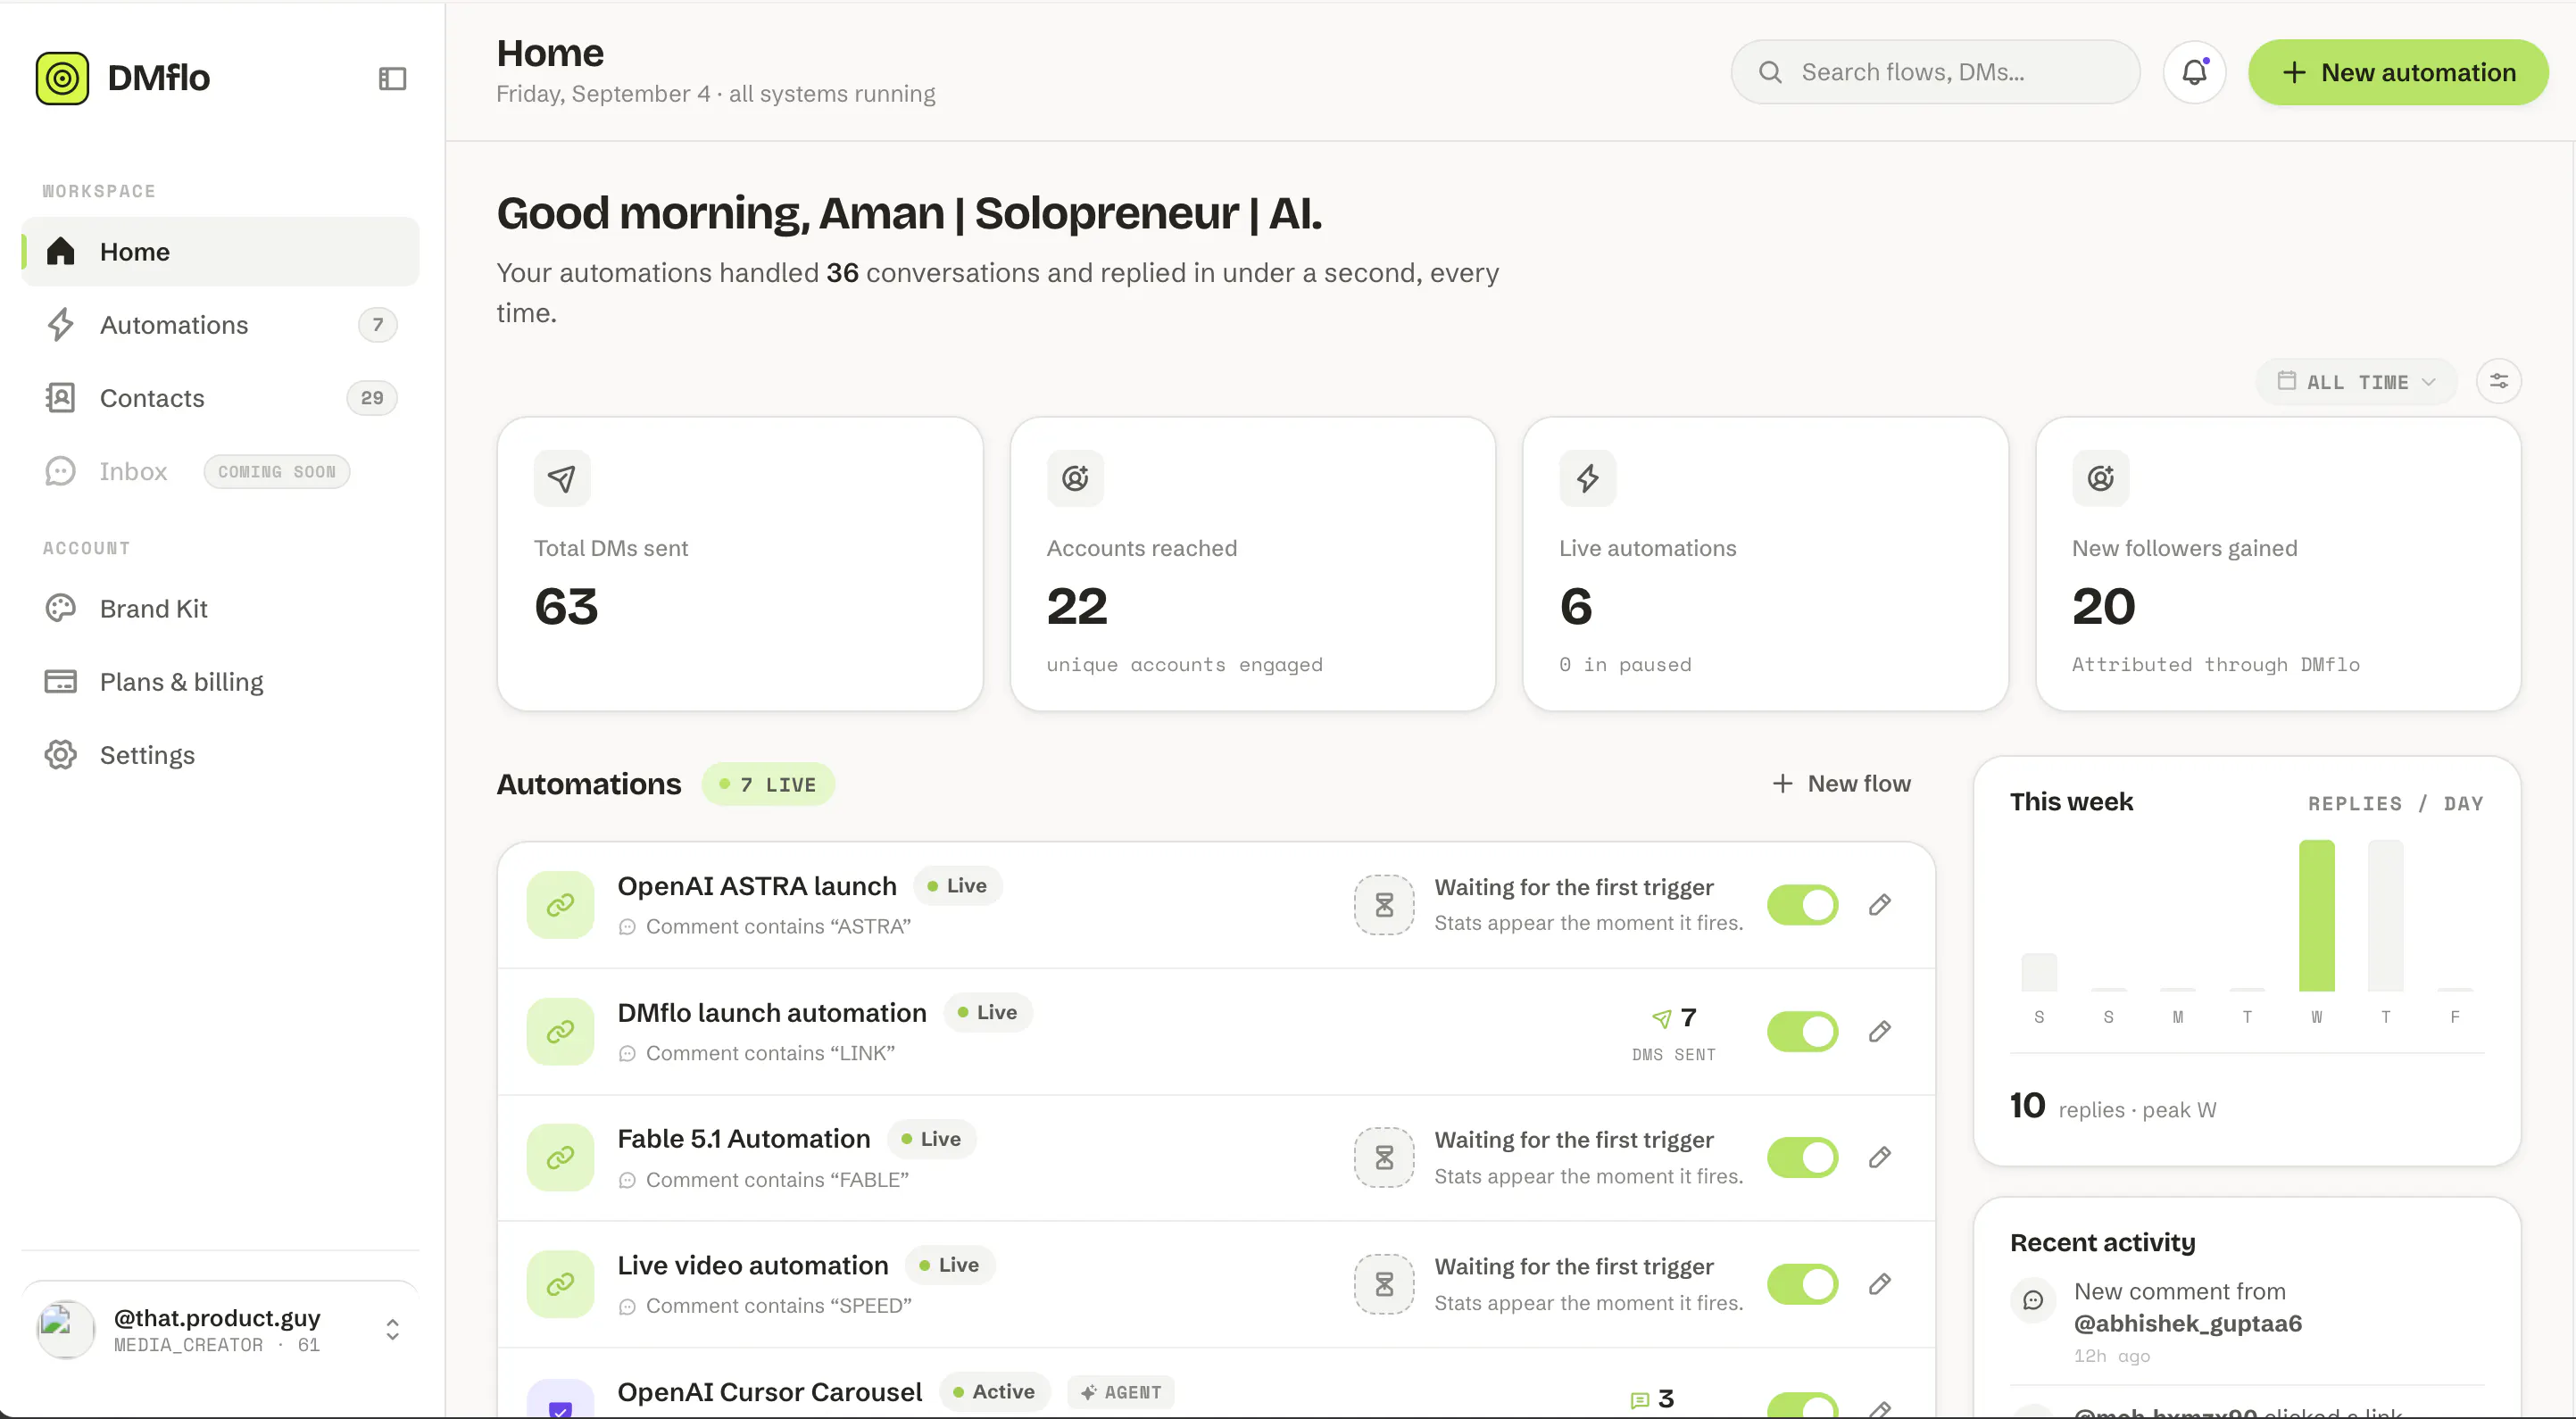Edit the DMflo launch automation
2576x1419 pixels.
1880,1031
